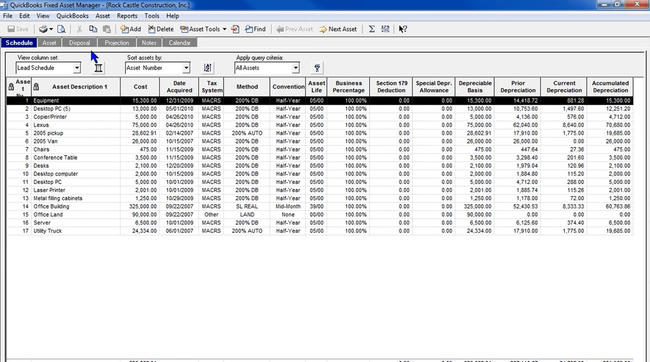Click the Laser Printer description cell

pos(76,190)
